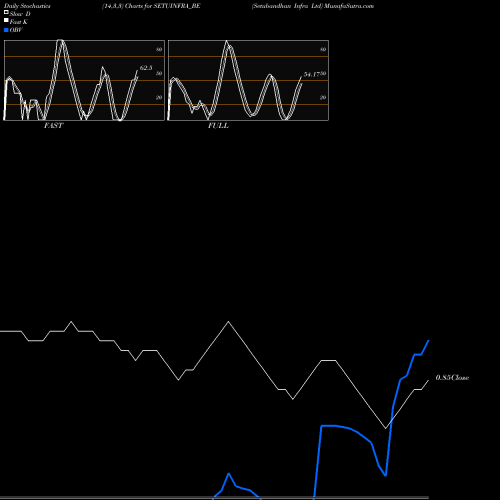Screen dimensions: 500x500
Task: Click the 'Fast K' legend label
Action: click(18, 22)
